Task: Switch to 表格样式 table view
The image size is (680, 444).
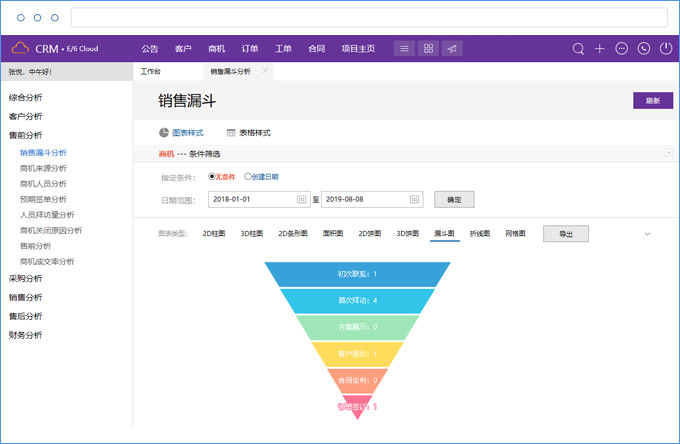Action: 249,133
